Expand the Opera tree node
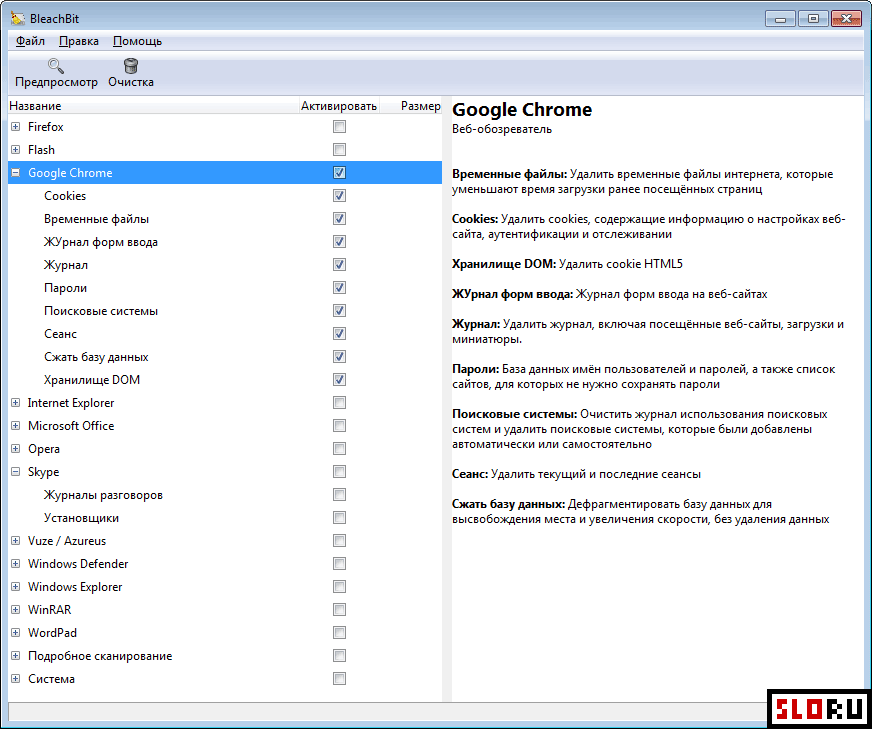This screenshot has width=872, height=729. 16,448
